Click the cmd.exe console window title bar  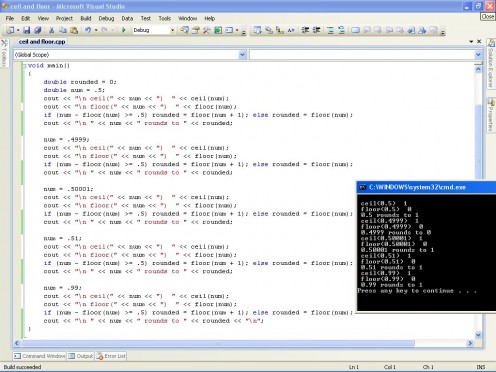click(426, 187)
